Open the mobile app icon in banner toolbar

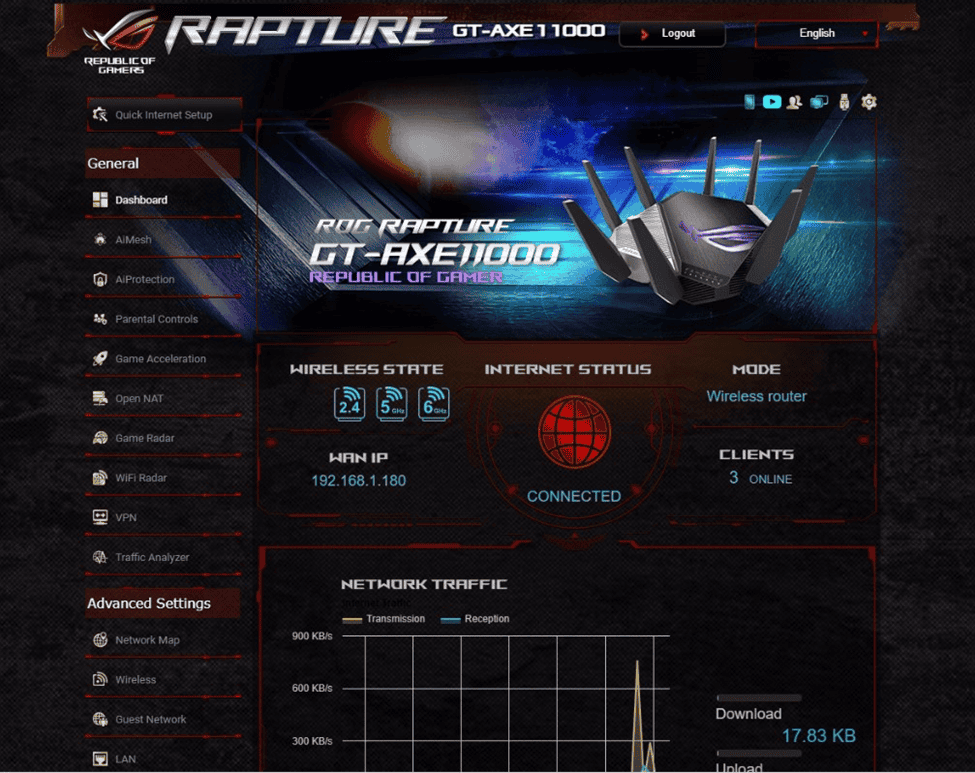[750, 101]
